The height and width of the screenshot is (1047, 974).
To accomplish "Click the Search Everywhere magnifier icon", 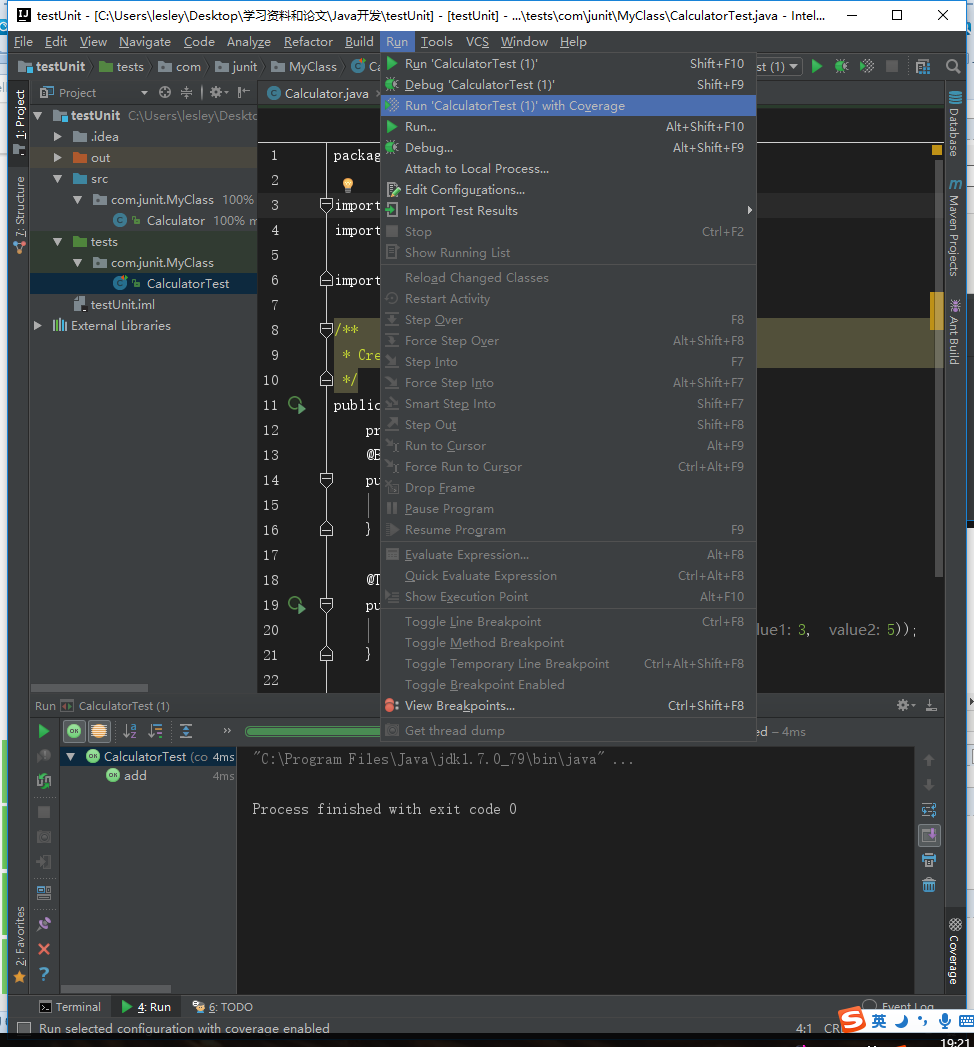I will 953,66.
